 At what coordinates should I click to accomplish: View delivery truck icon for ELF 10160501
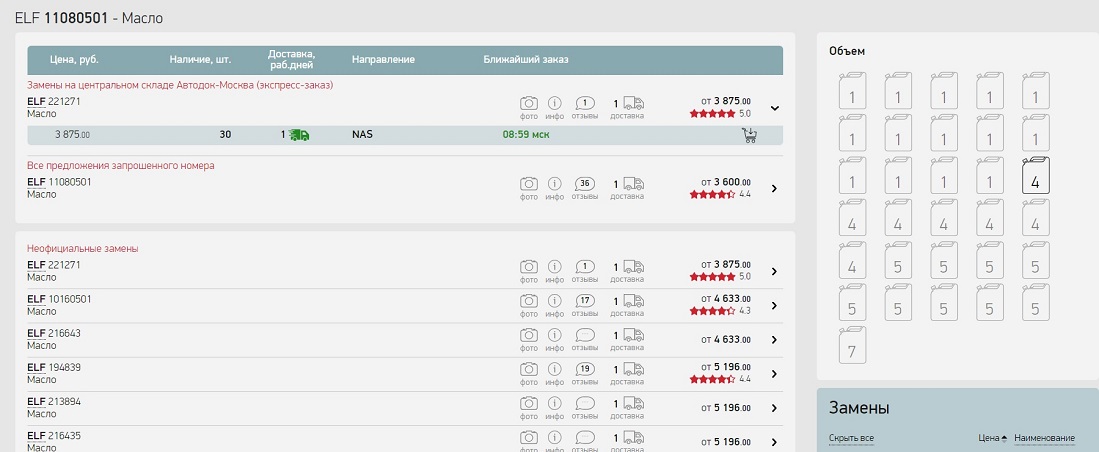[634, 301]
